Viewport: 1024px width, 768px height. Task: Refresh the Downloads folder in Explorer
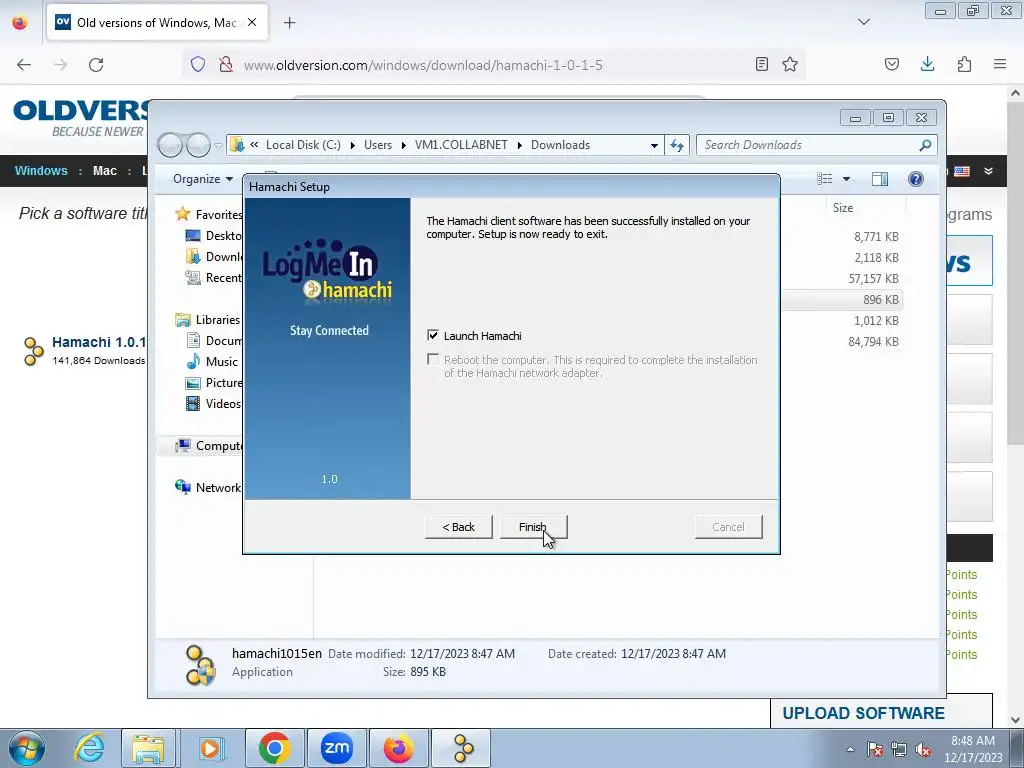tap(677, 145)
